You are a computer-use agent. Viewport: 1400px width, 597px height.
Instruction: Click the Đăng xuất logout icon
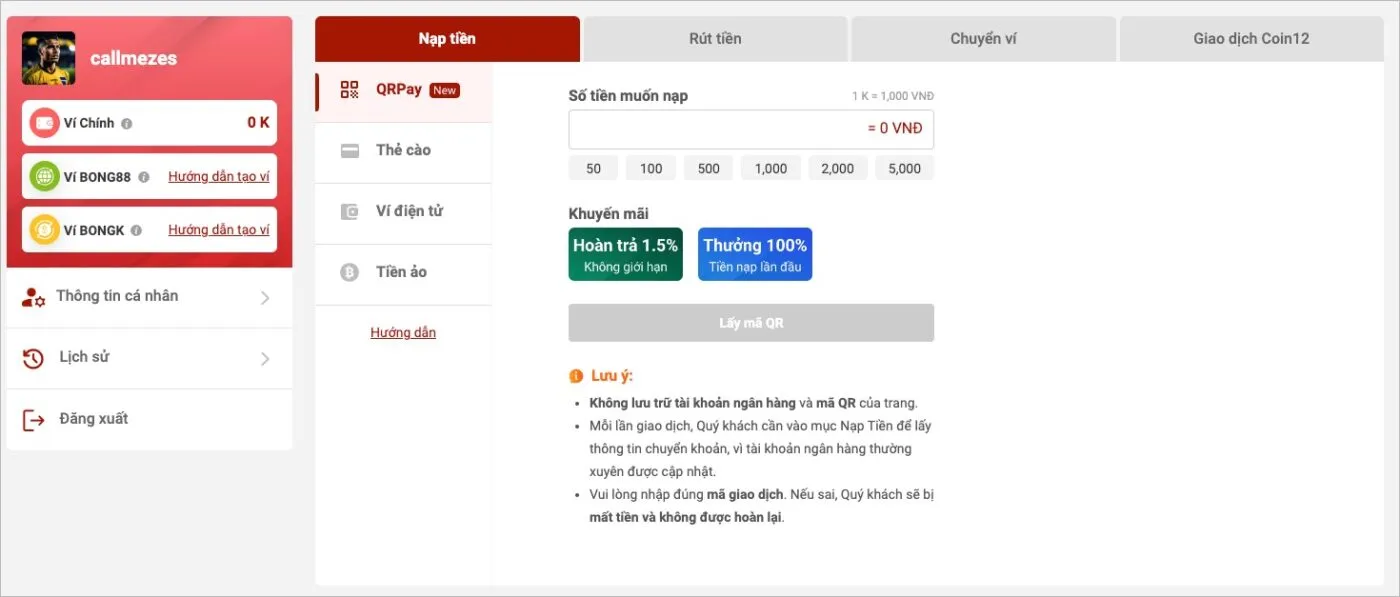click(x=34, y=419)
